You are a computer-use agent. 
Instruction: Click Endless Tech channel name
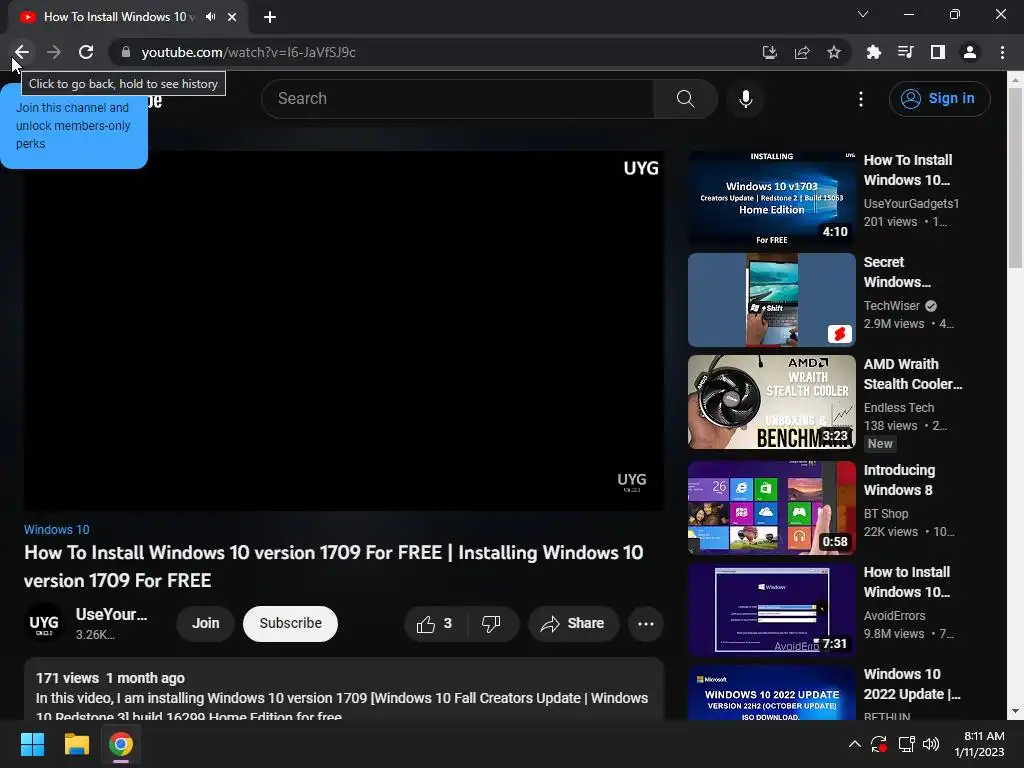[899, 408]
